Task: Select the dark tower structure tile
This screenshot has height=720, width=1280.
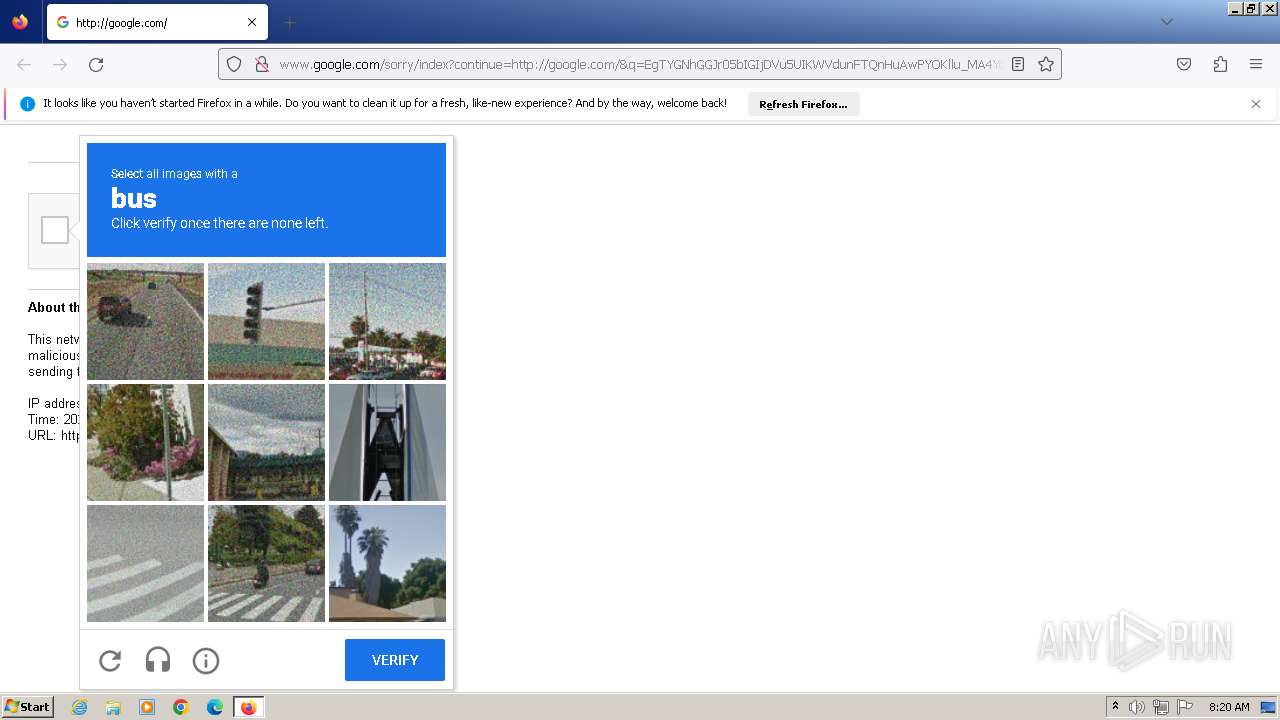Action: pyautogui.click(x=387, y=442)
